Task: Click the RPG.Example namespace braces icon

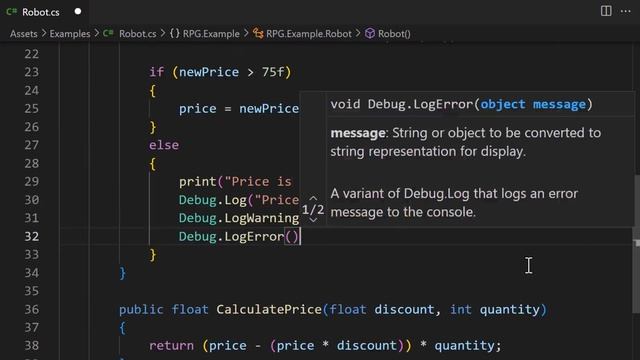Action: point(175,33)
